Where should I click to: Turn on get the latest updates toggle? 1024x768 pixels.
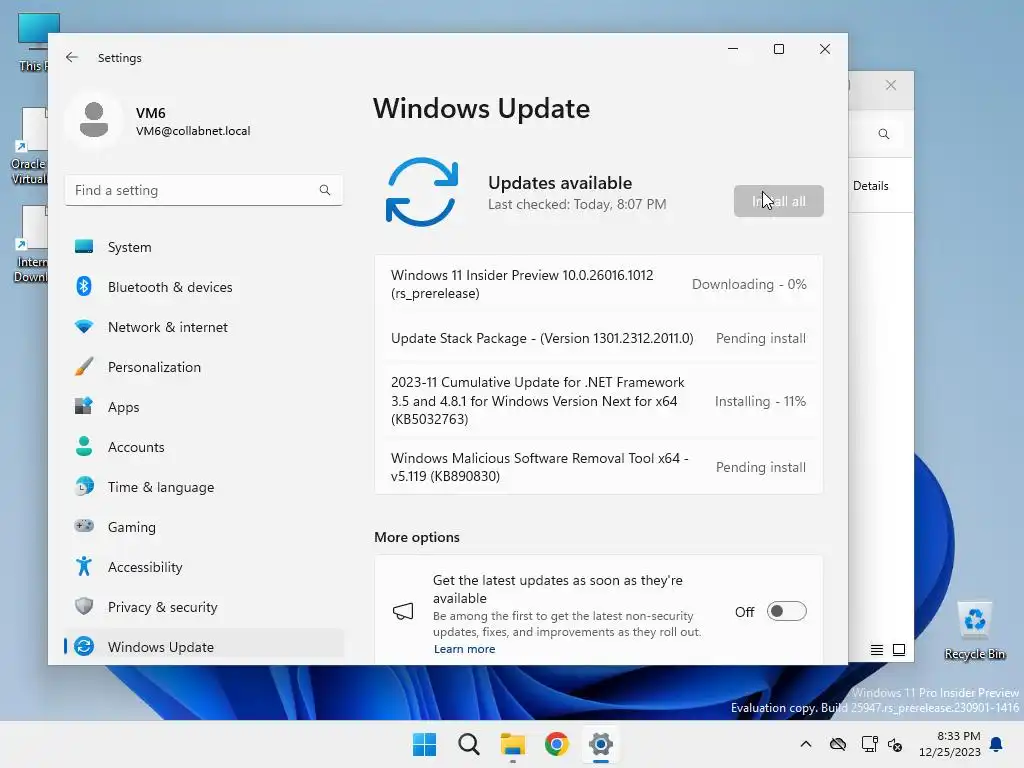tap(786, 611)
